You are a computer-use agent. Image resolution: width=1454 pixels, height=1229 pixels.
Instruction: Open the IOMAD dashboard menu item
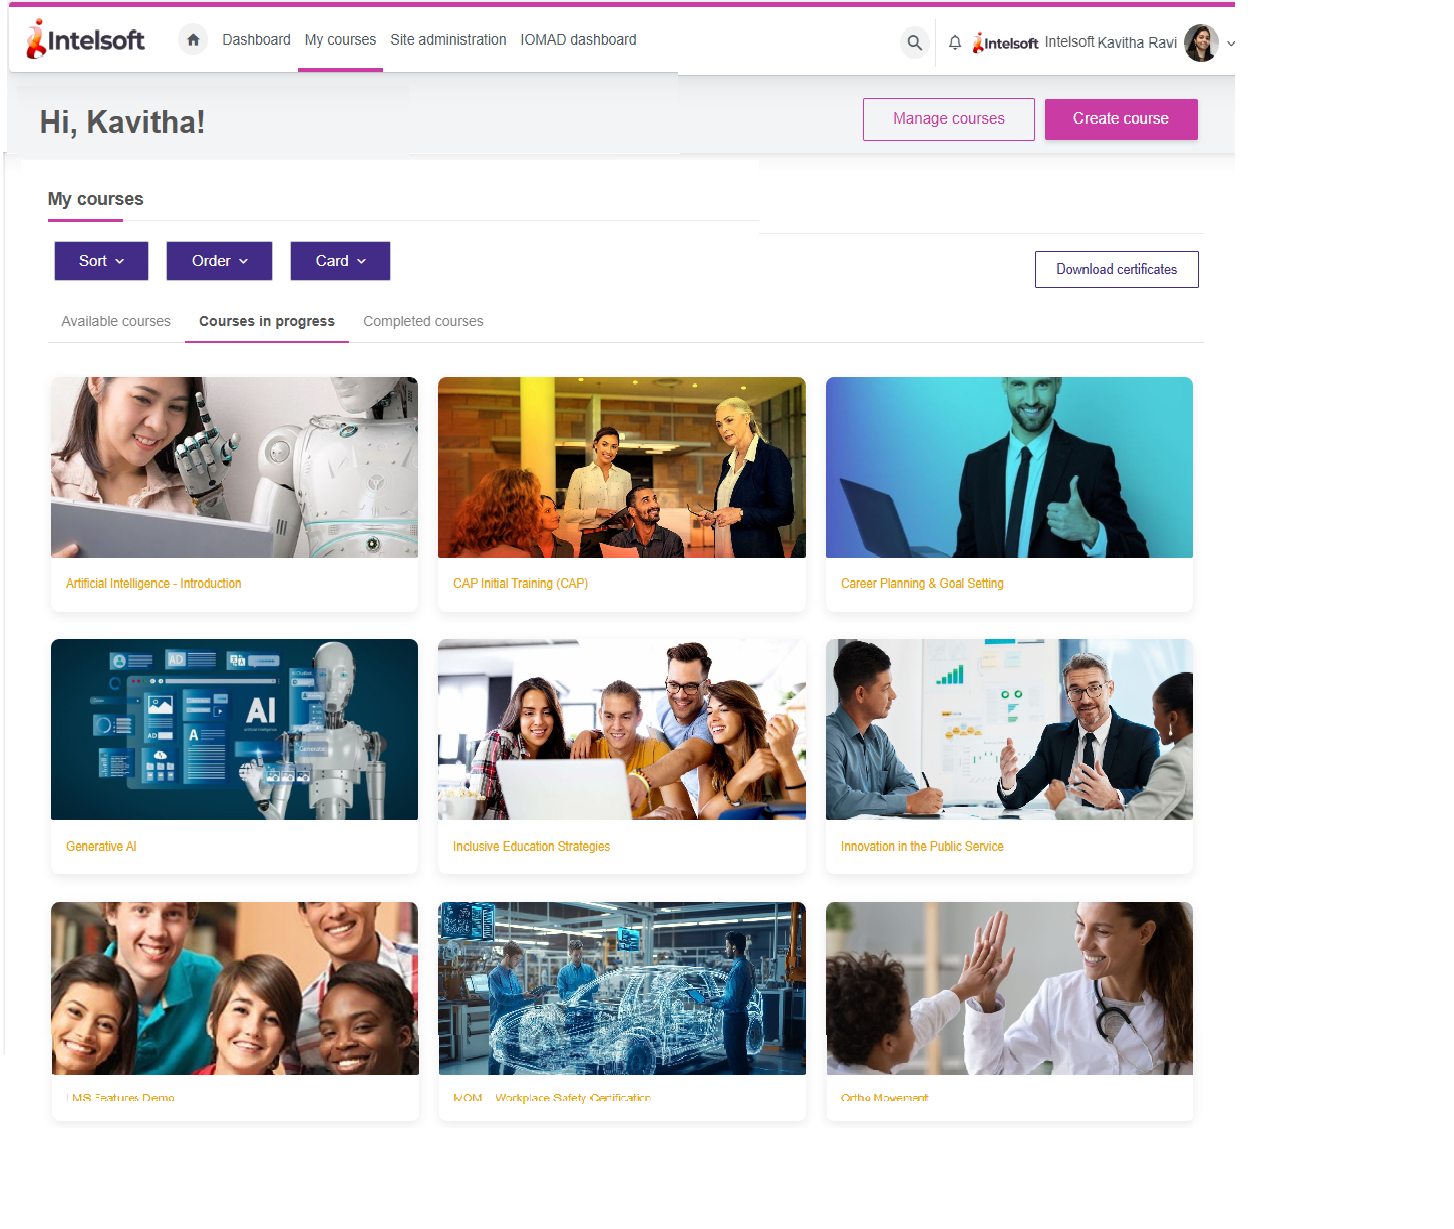[578, 40]
